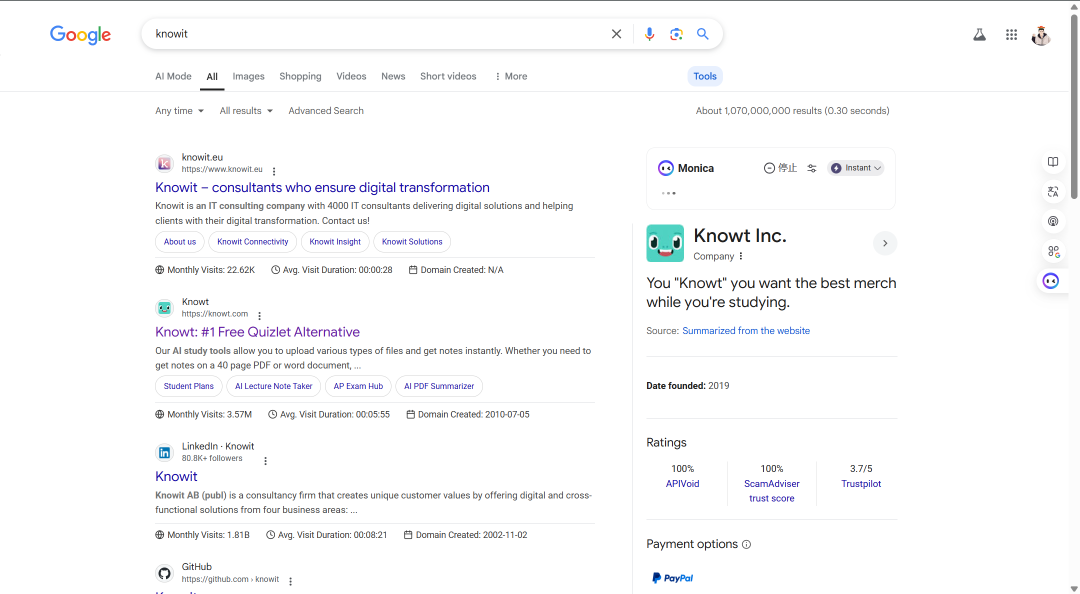
Task: Open Monica Instant model dropdown
Action: [x=856, y=168]
